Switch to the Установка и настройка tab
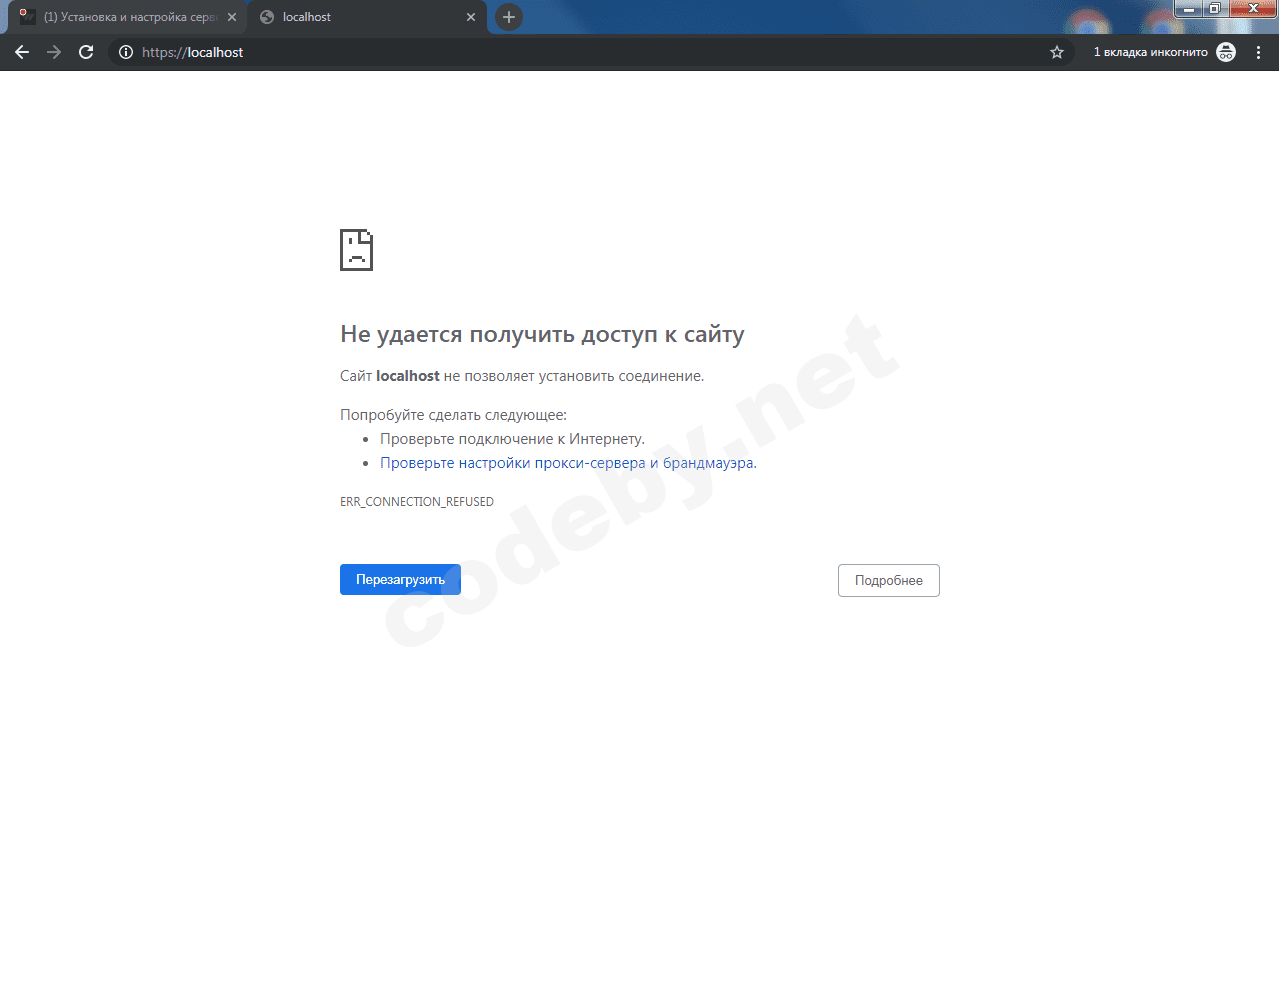 [x=127, y=17]
